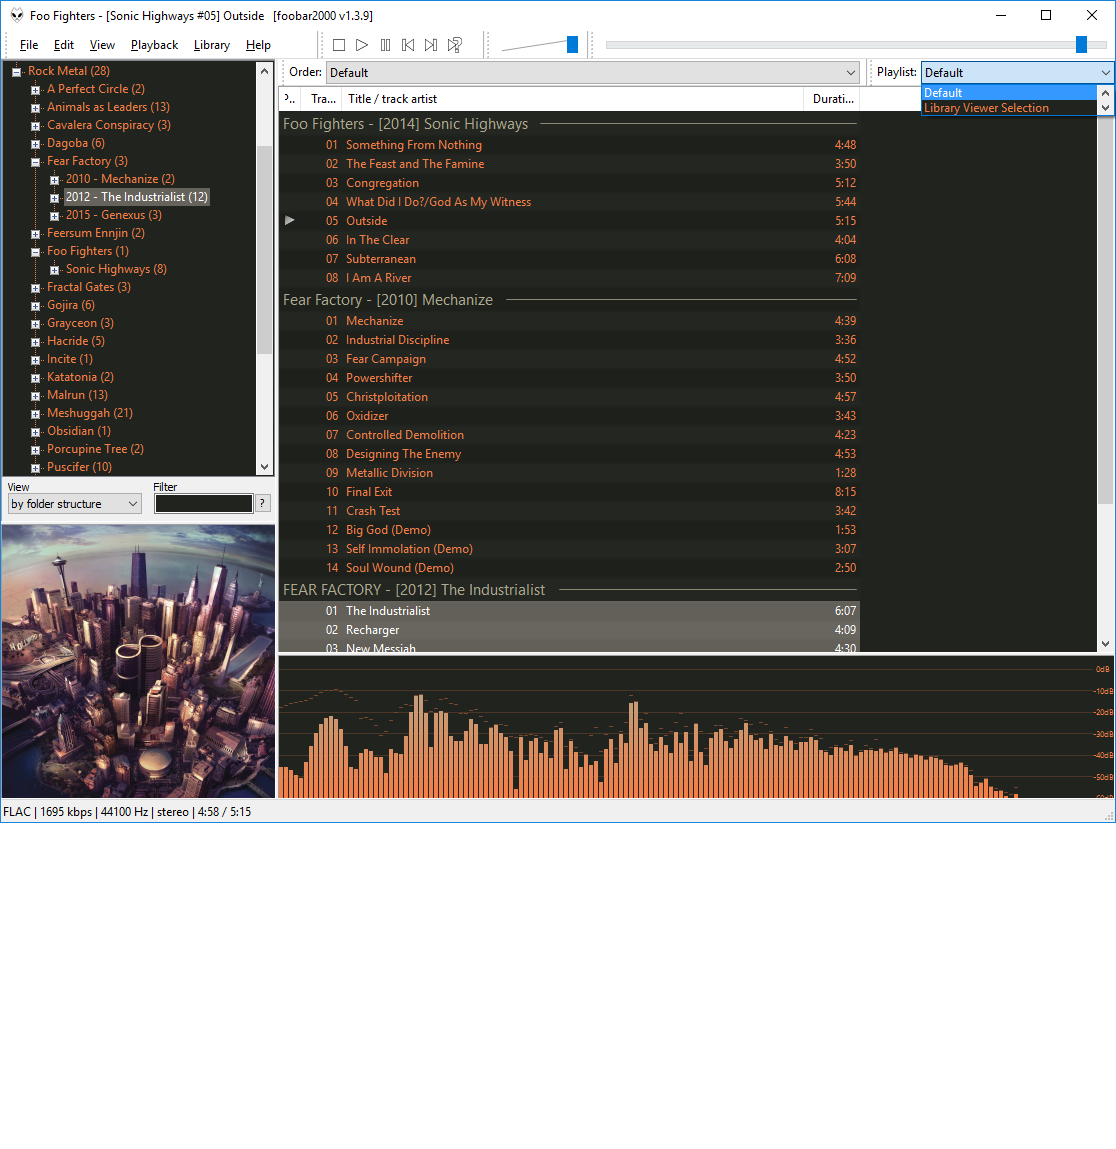Click the spectrum visualization panel
The height and width of the screenshot is (1149, 1116).
tap(696, 727)
